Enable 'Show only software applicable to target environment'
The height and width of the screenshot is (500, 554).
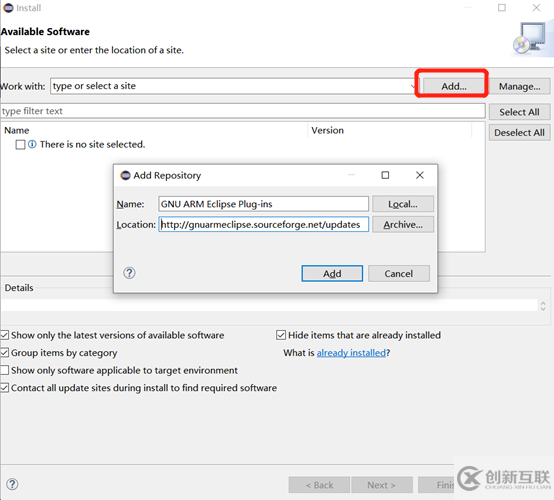5,370
